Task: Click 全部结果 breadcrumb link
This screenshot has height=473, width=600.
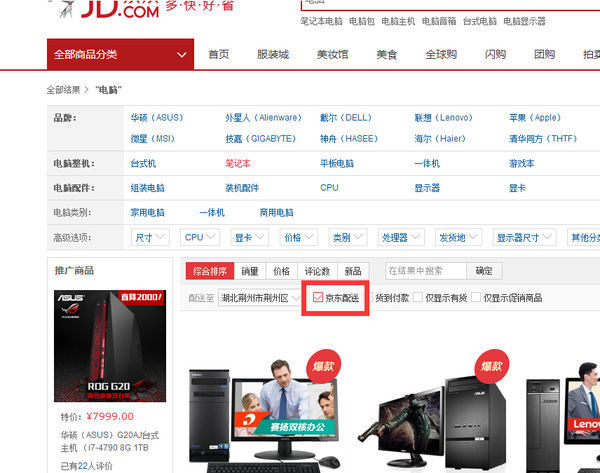Action: click(63, 90)
